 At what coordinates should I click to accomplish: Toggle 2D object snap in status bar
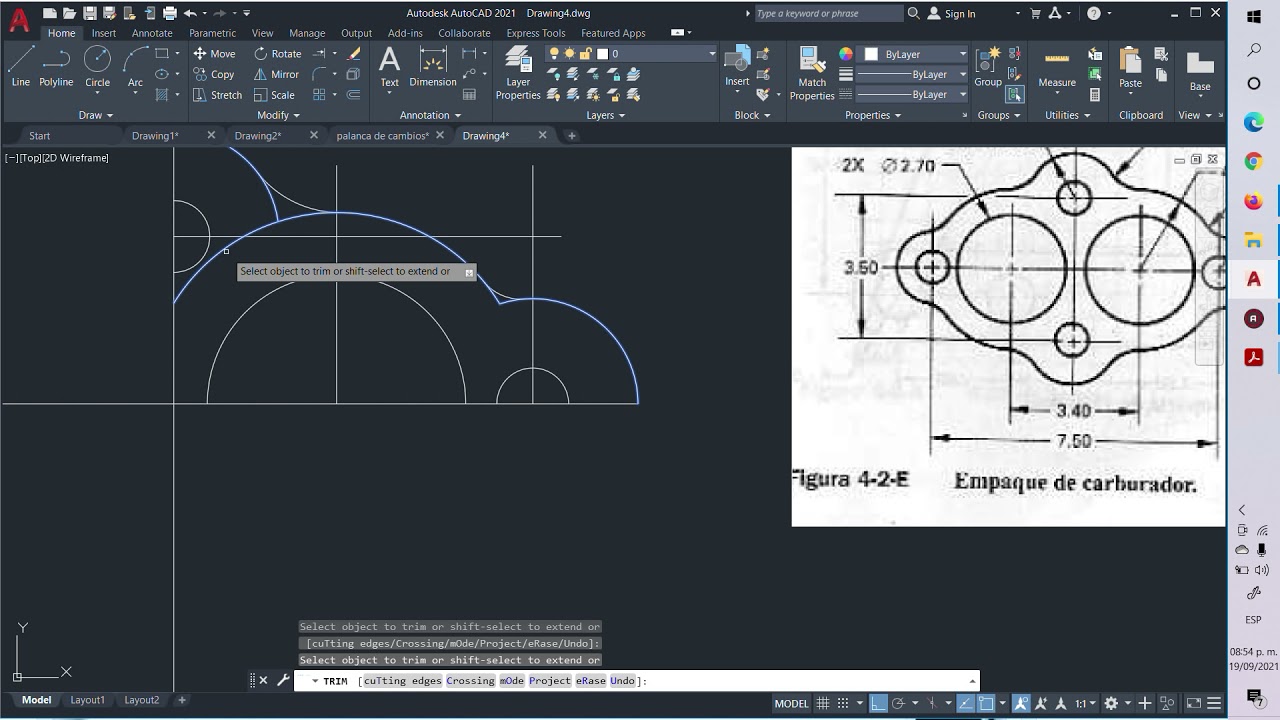point(985,703)
